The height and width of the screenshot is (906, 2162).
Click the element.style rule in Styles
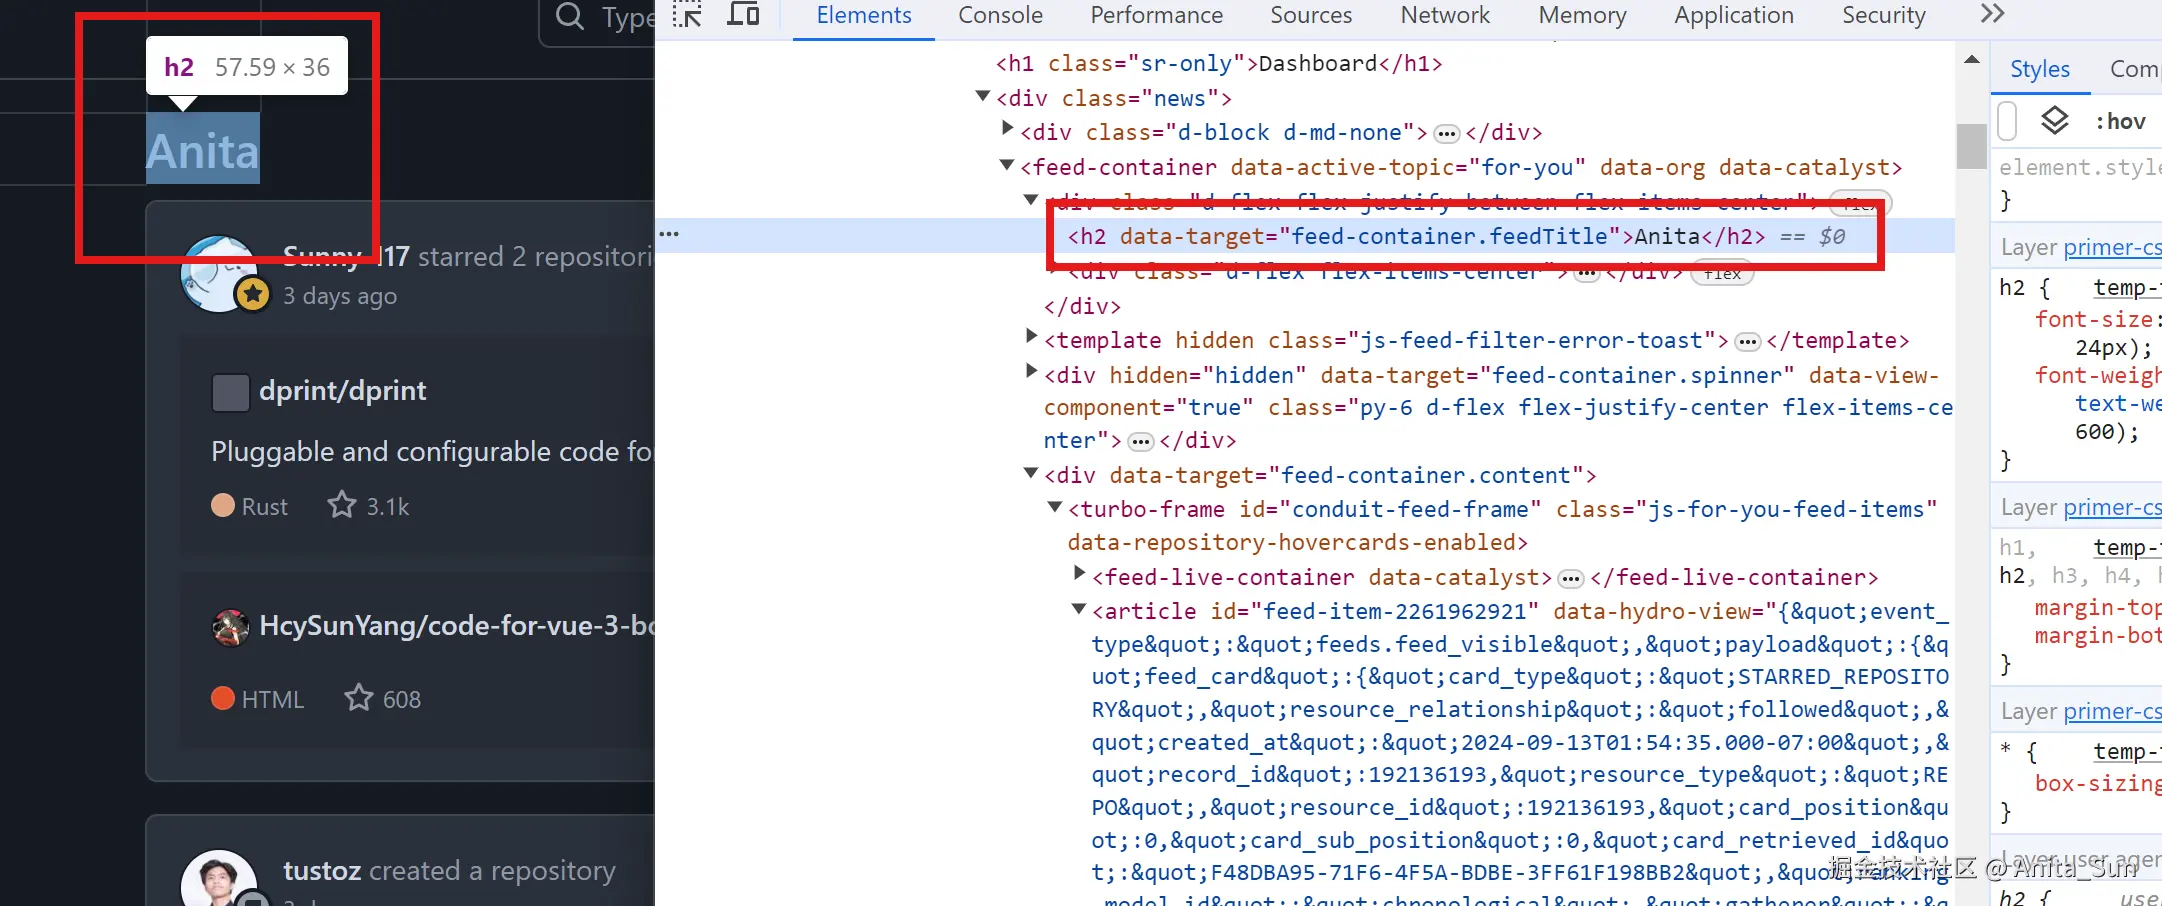[x=2080, y=168]
